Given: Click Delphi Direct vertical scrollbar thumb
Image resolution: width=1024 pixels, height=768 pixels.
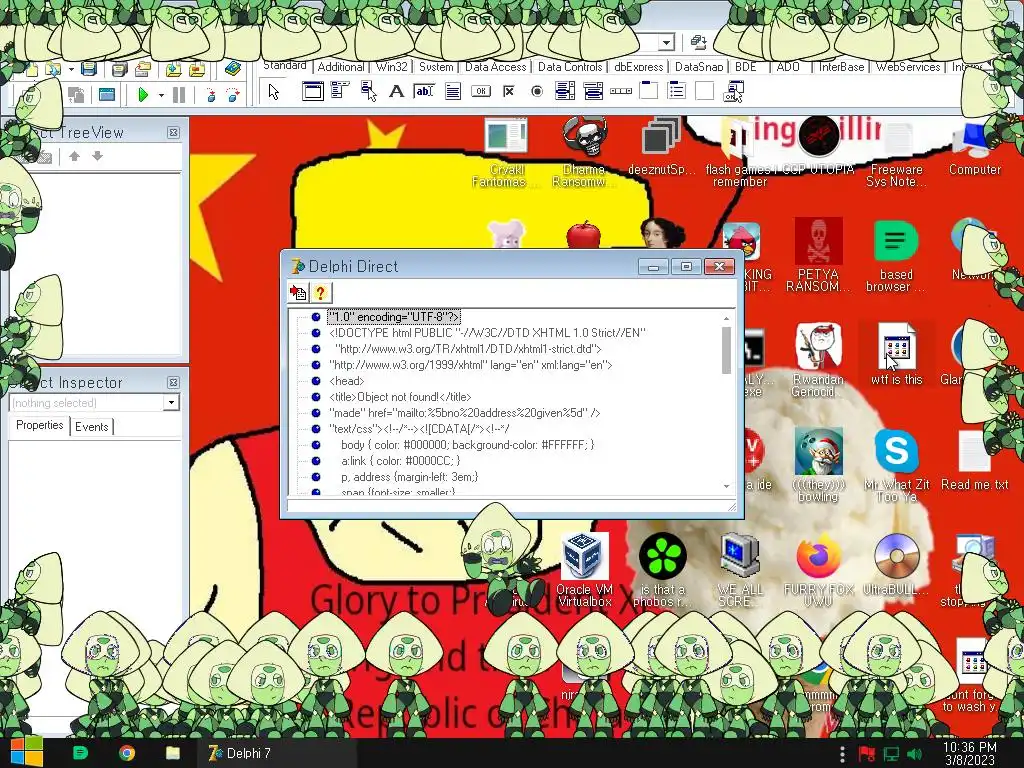Looking at the screenshot, I should 726,350.
